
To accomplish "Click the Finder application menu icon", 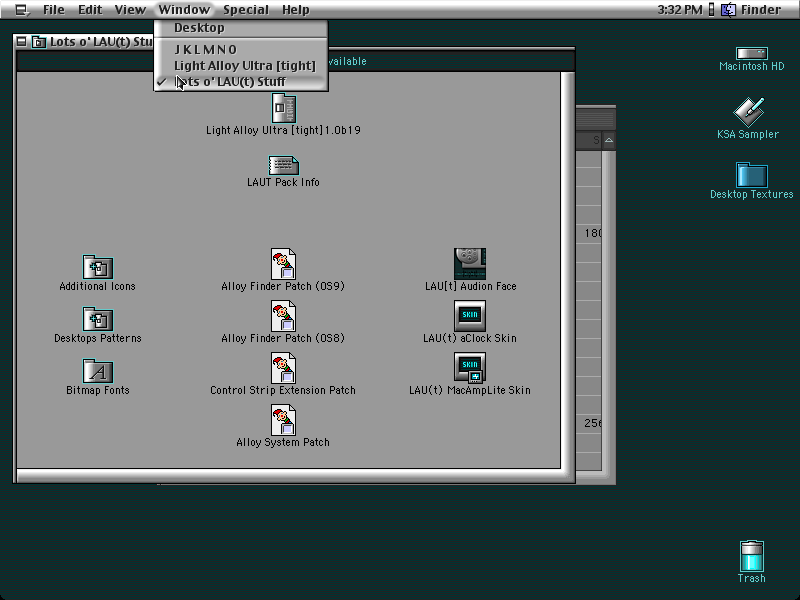I will coord(728,10).
